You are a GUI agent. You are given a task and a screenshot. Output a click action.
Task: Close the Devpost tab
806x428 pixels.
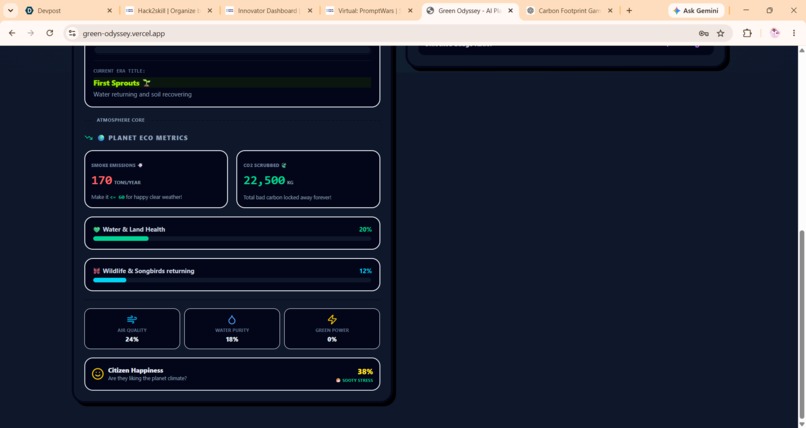pos(109,10)
